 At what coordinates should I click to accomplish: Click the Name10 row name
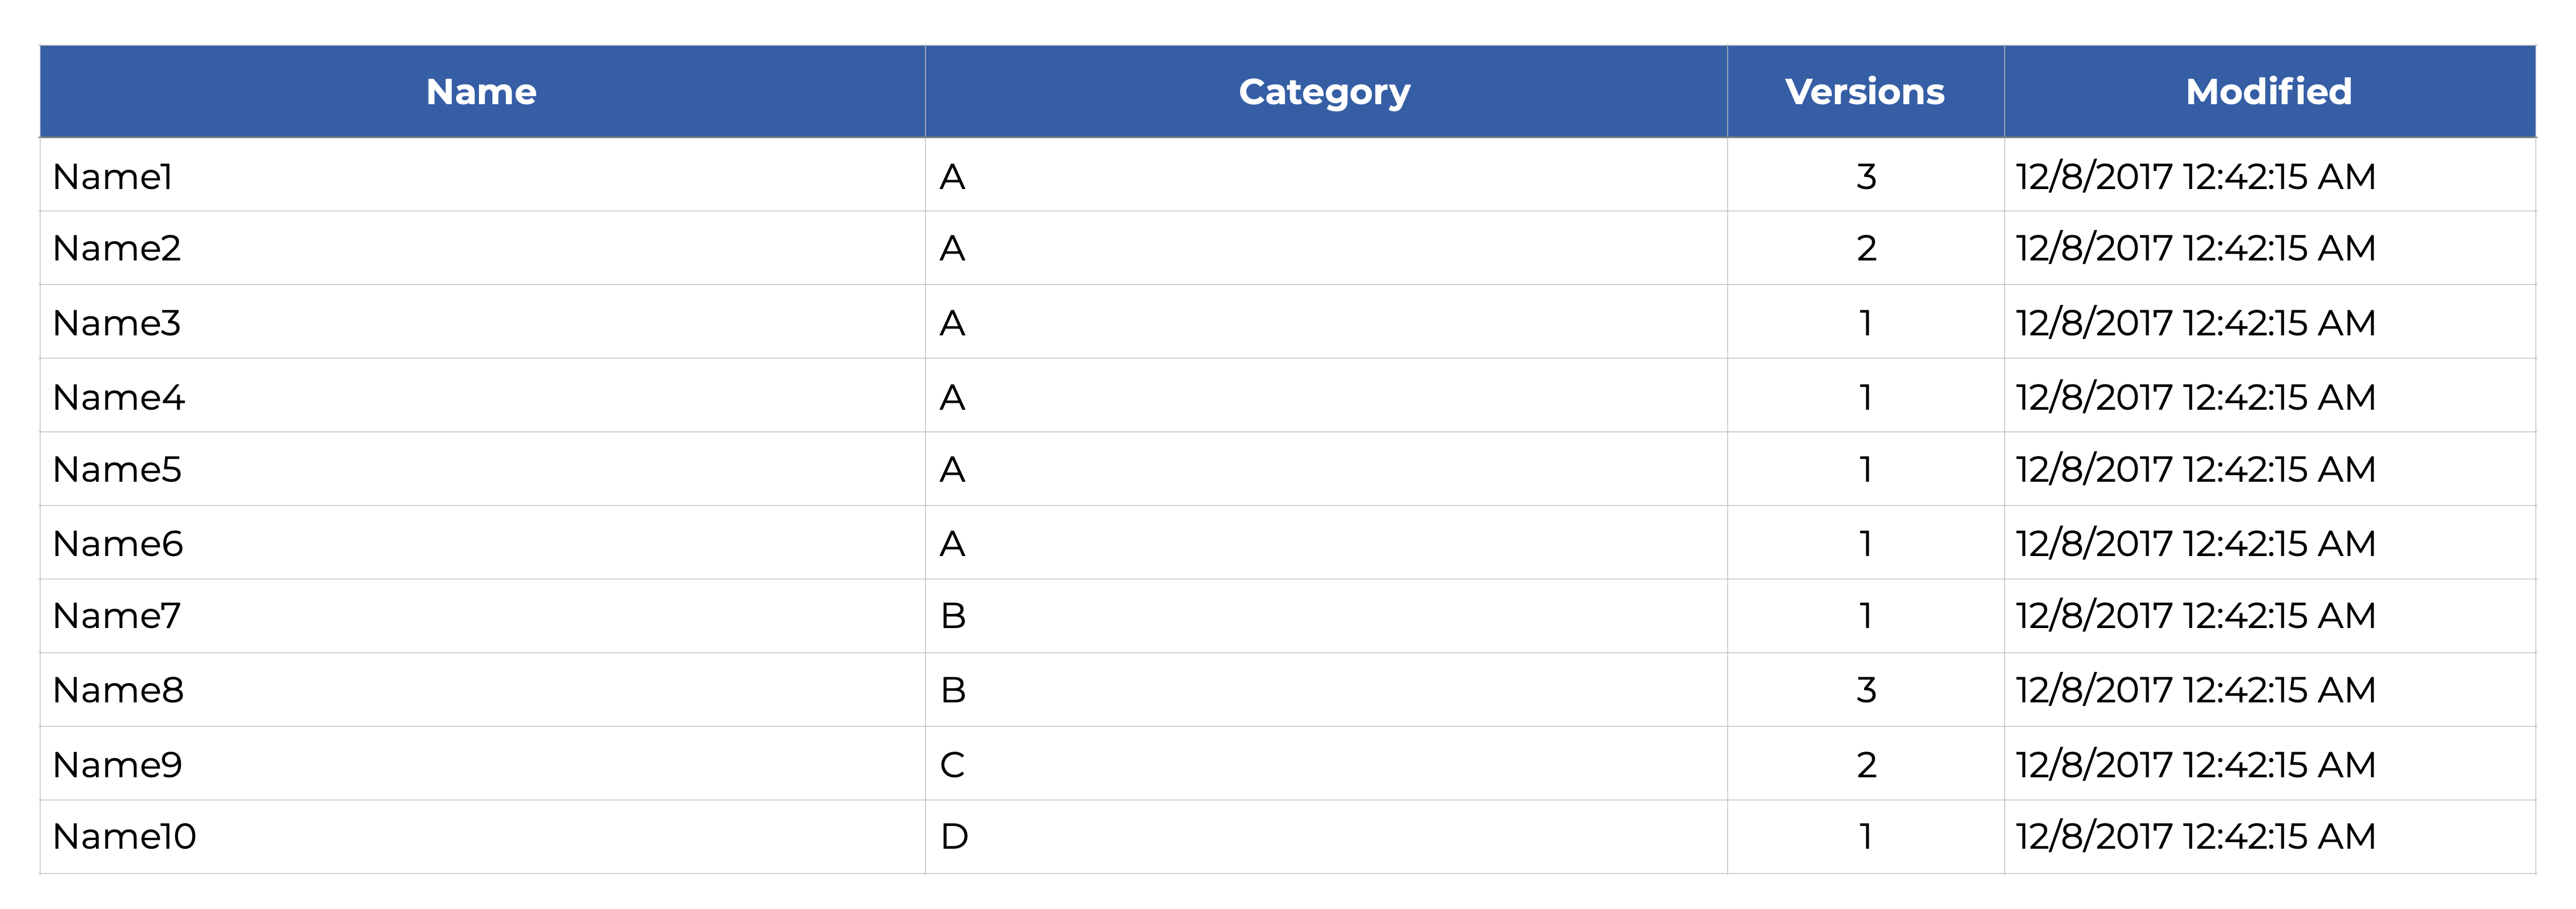124,837
